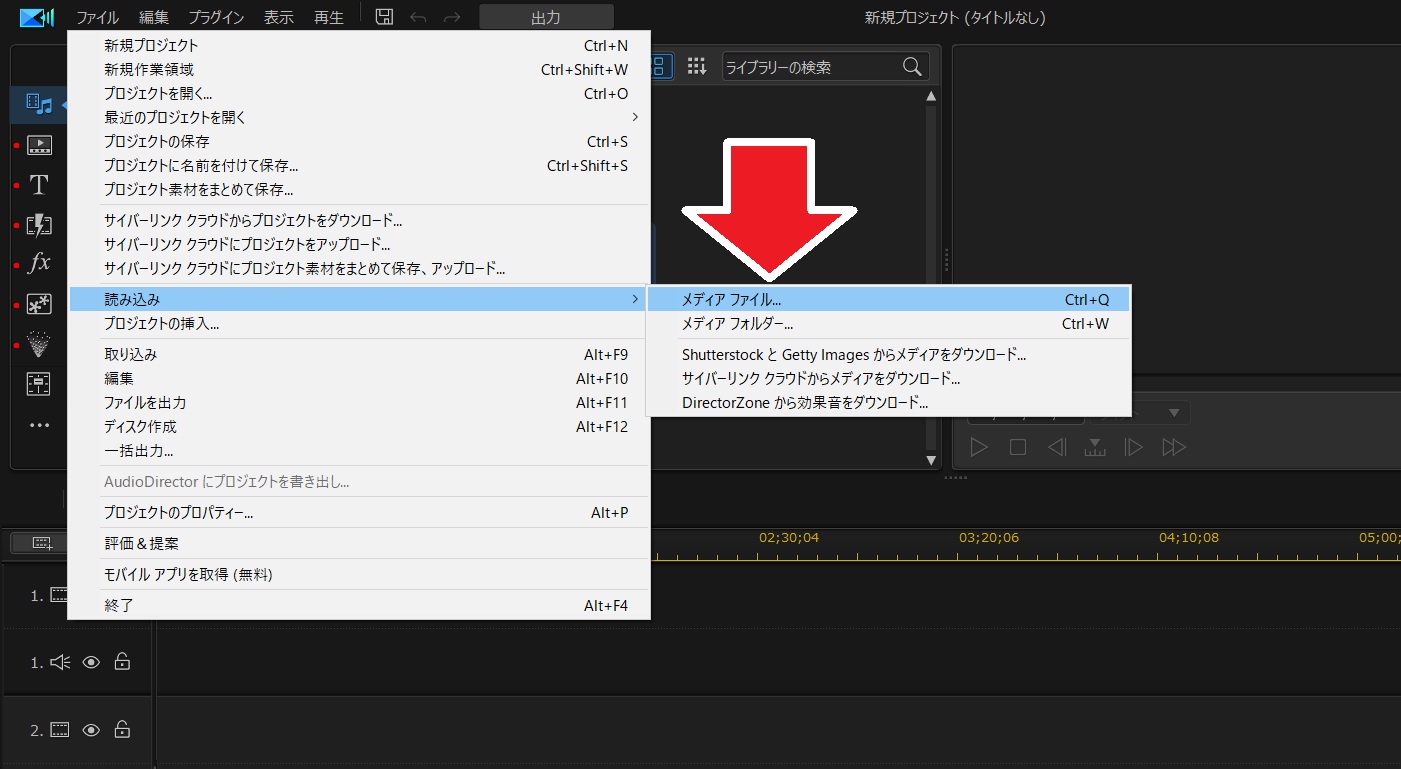This screenshot has height=769, width=1401.
Task: Open the preview panel dropdown arrow
Action: pos(1176,412)
